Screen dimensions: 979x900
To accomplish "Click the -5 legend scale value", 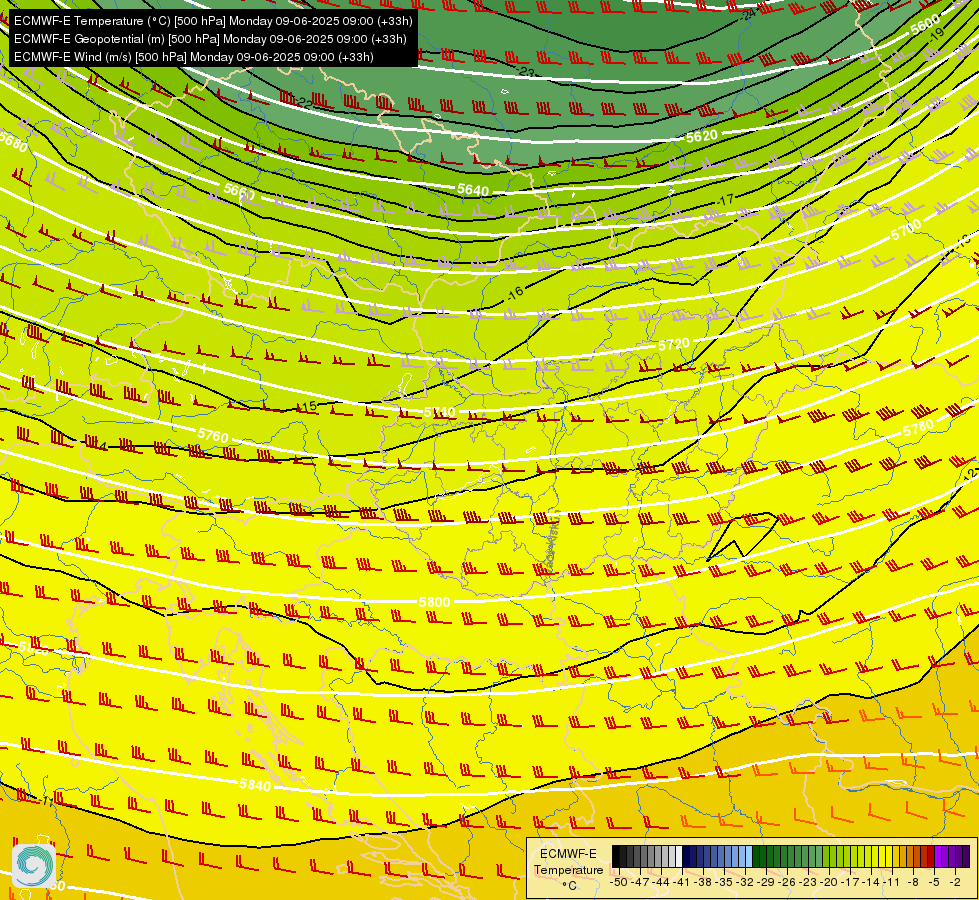I will pyautogui.click(x=933, y=883).
